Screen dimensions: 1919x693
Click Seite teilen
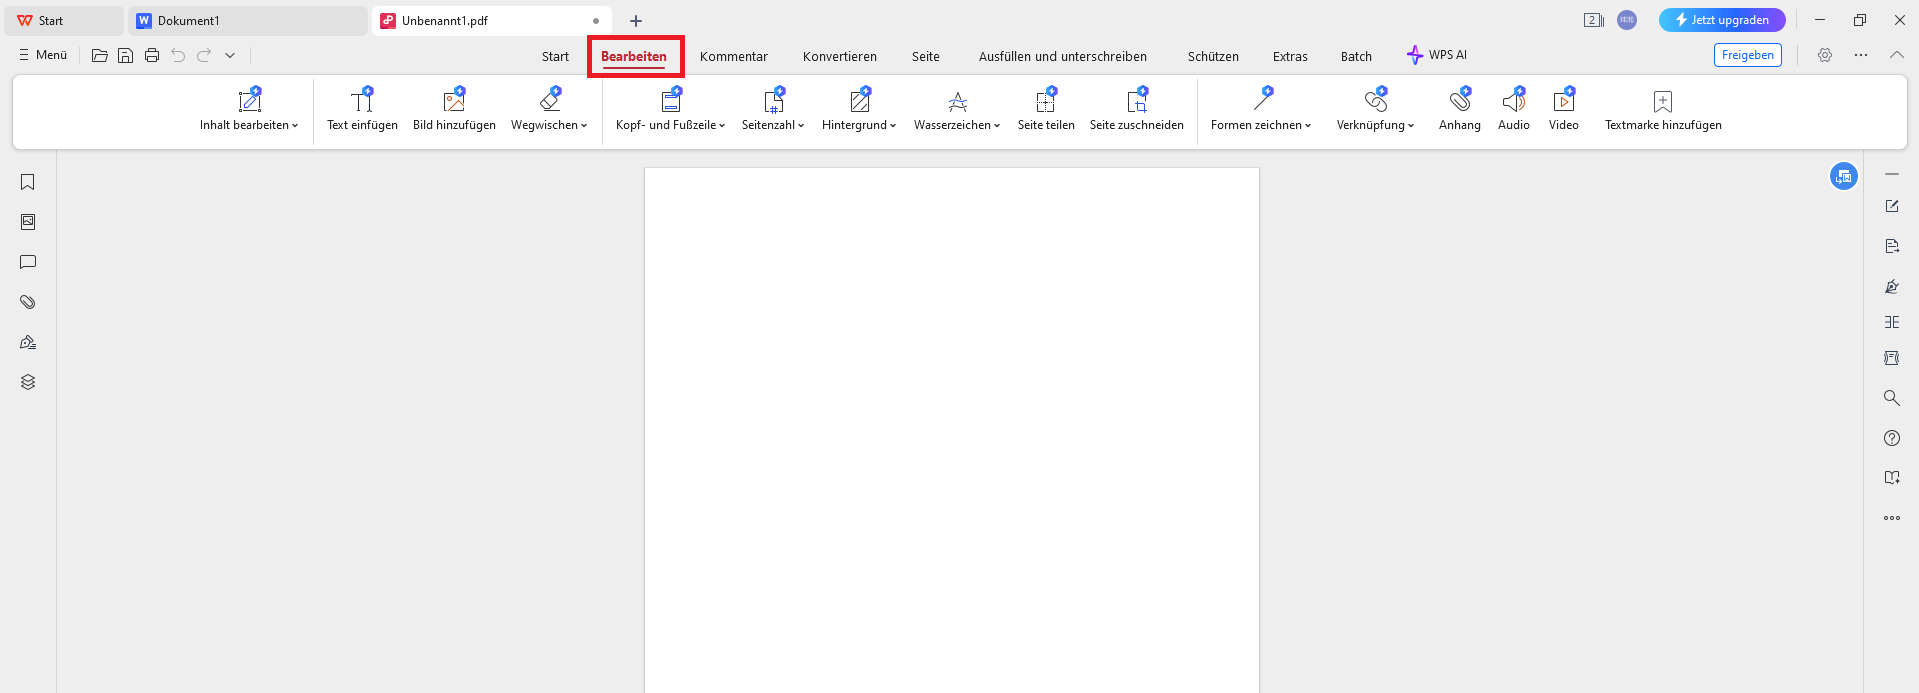pyautogui.click(x=1046, y=111)
